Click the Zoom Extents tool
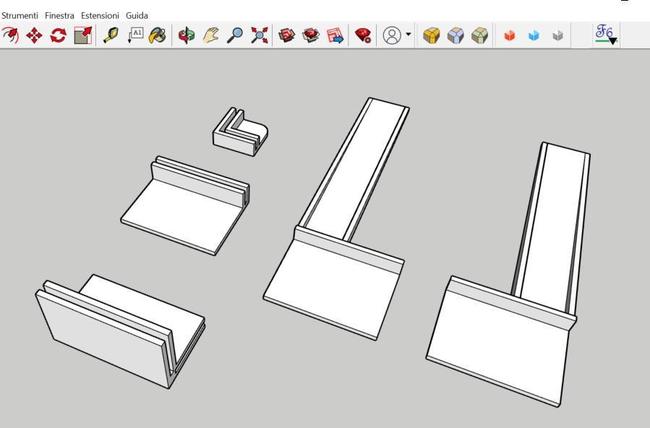 point(259,35)
